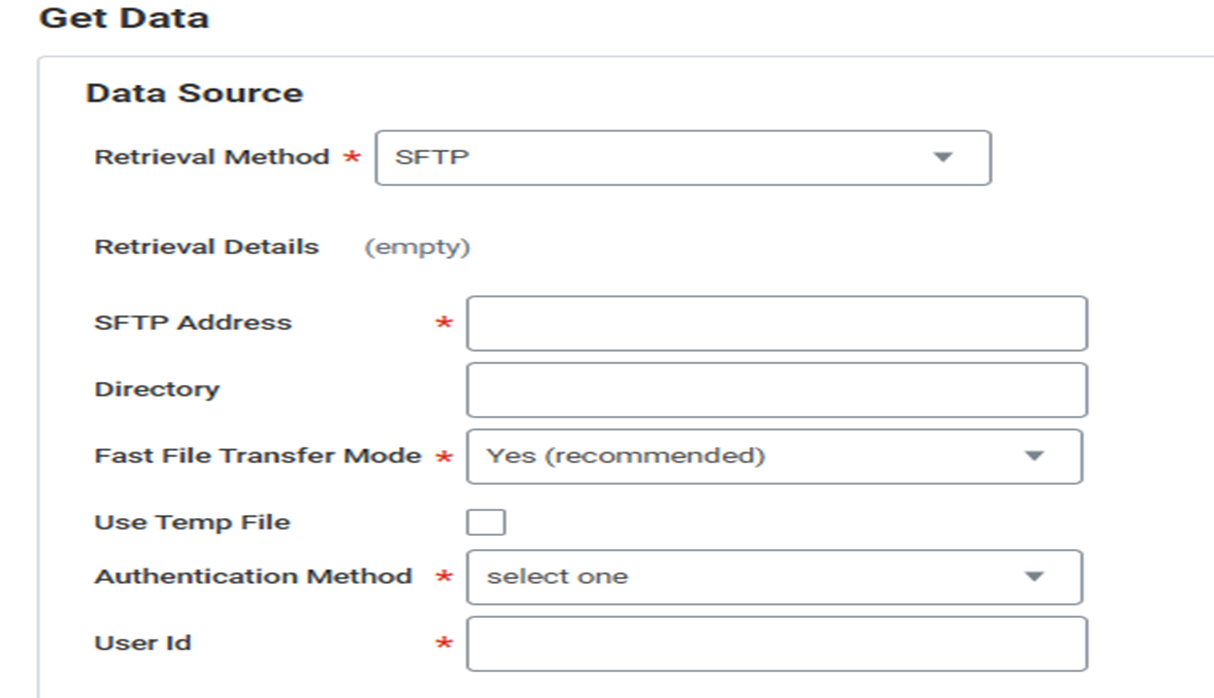Click the Authentication Method label
The height and width of the screenshot is (698, 1214).
point(253,577)
